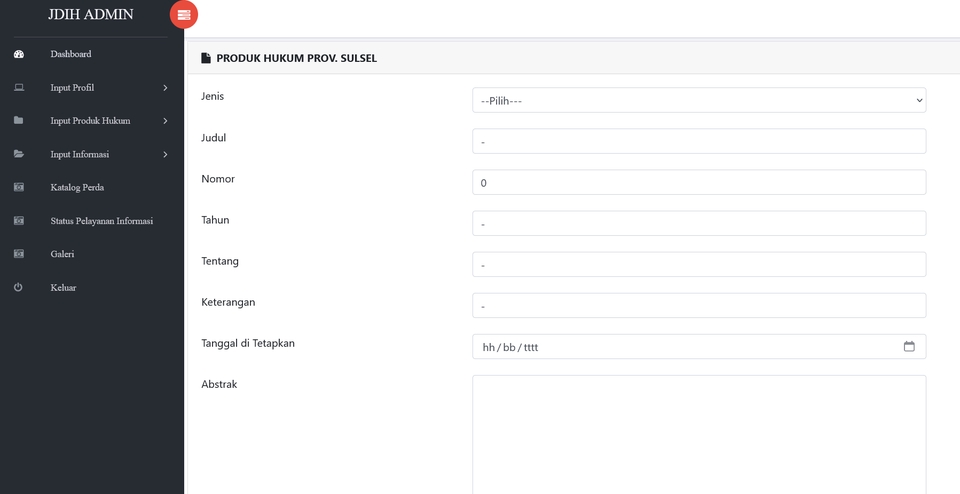The image size is (960, 494).
Task: Expand the Input Profil submenu chevron
Action: point(165,88)
